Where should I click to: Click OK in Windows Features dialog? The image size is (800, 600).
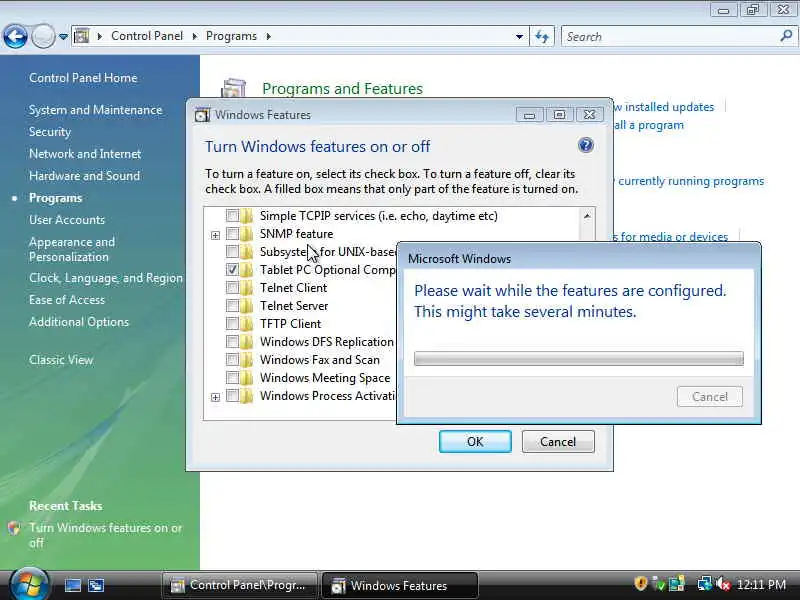pyautogui.click(x=475, y=441)
